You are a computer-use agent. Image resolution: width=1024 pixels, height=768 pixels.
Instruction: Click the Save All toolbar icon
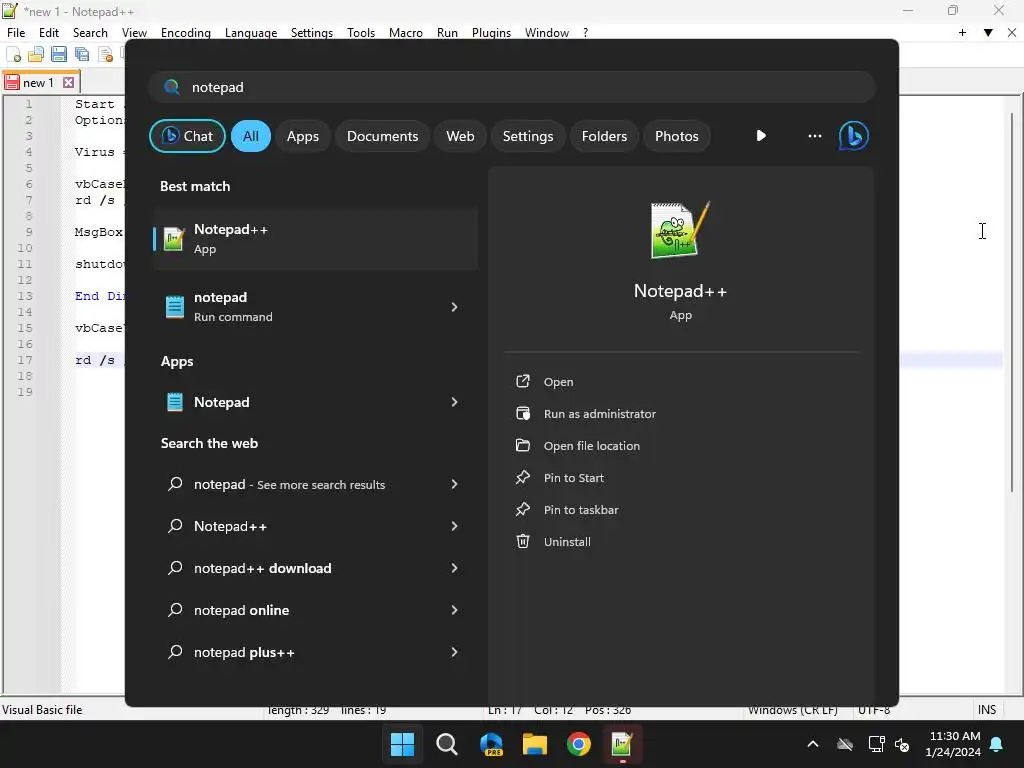click(x=82, y=54)
